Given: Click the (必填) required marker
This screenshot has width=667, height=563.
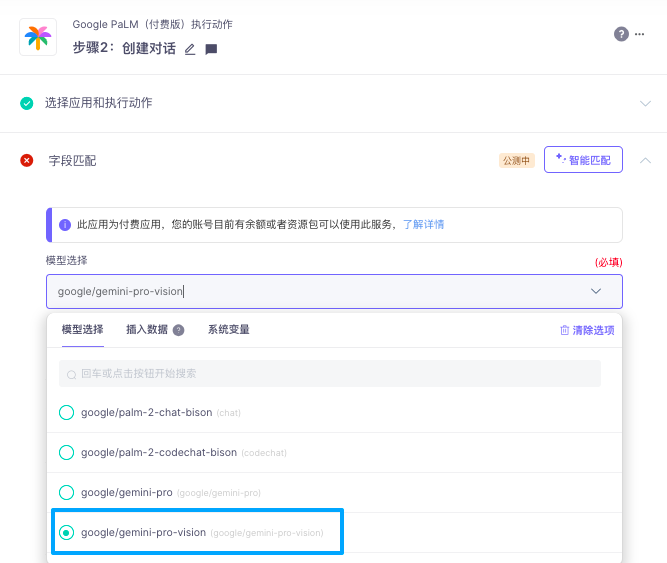Looking at the screenshot, I should [x=608, y=262].
